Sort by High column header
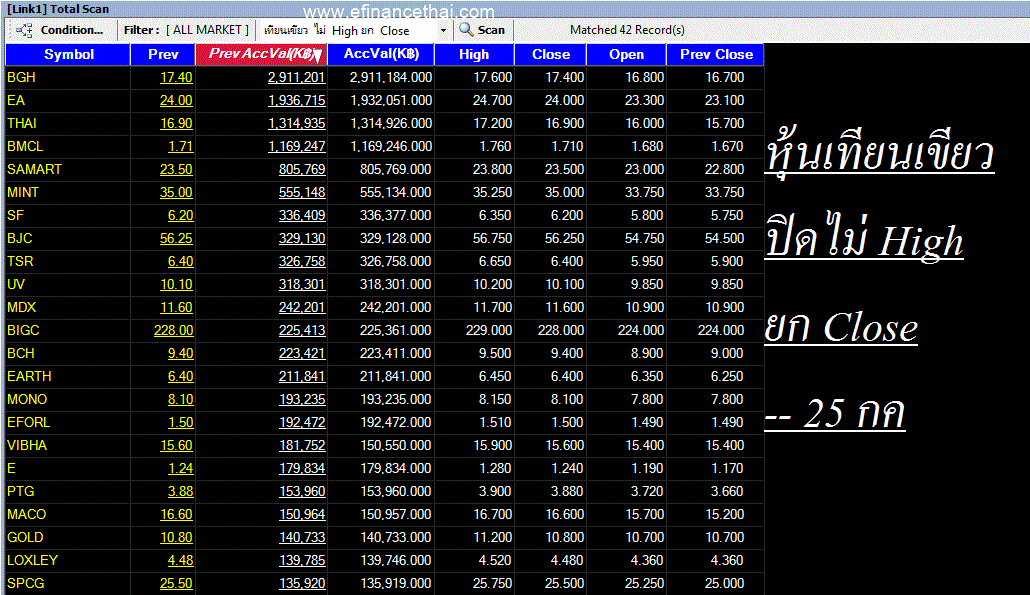Image resolution: width=1030 pixels, height=595 pixels. [x=474, y=55]
